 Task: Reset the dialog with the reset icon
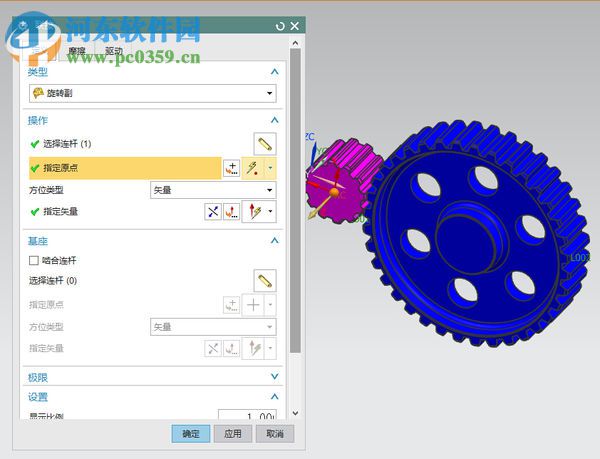point(280,26)
